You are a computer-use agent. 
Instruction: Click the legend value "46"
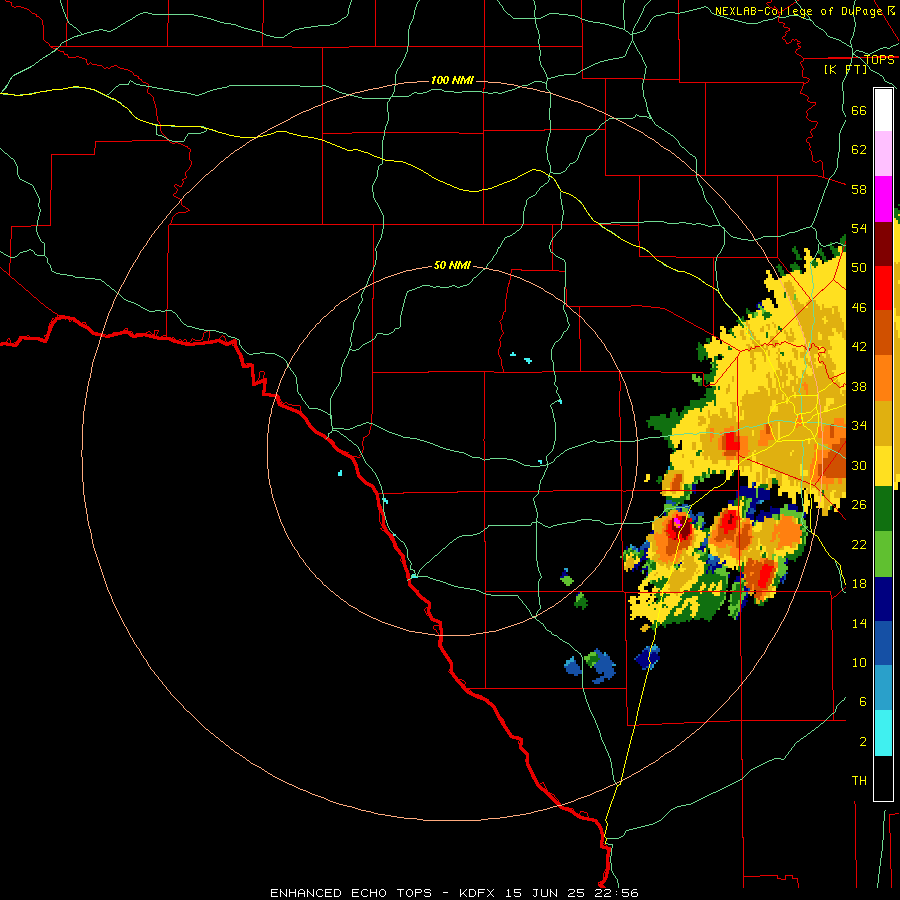tap(859, 308)
